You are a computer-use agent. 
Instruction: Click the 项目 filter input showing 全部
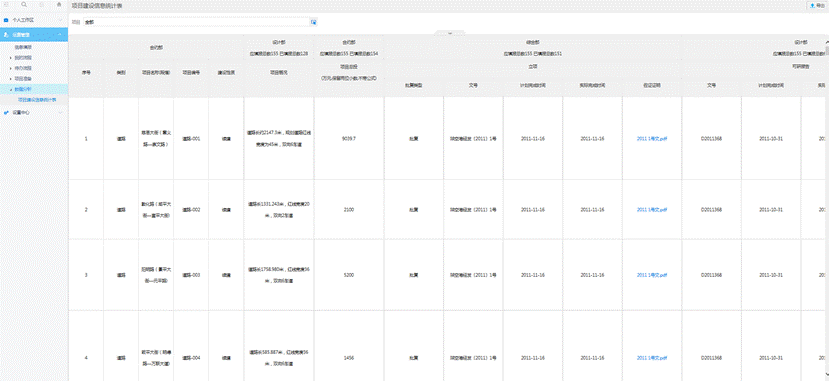(197, 22)
